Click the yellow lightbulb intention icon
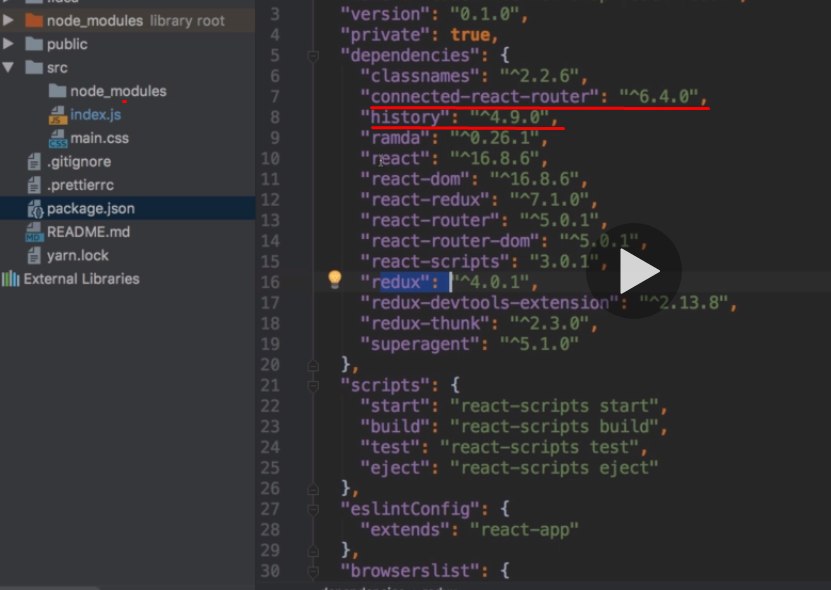The width and height of the screenshot is (831, 590). tap(334, 279)
